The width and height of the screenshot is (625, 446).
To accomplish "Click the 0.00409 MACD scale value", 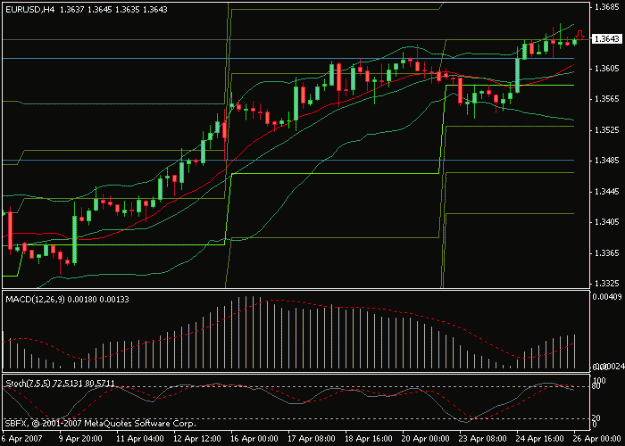I will pyautogui.click(x=607, y=297).
